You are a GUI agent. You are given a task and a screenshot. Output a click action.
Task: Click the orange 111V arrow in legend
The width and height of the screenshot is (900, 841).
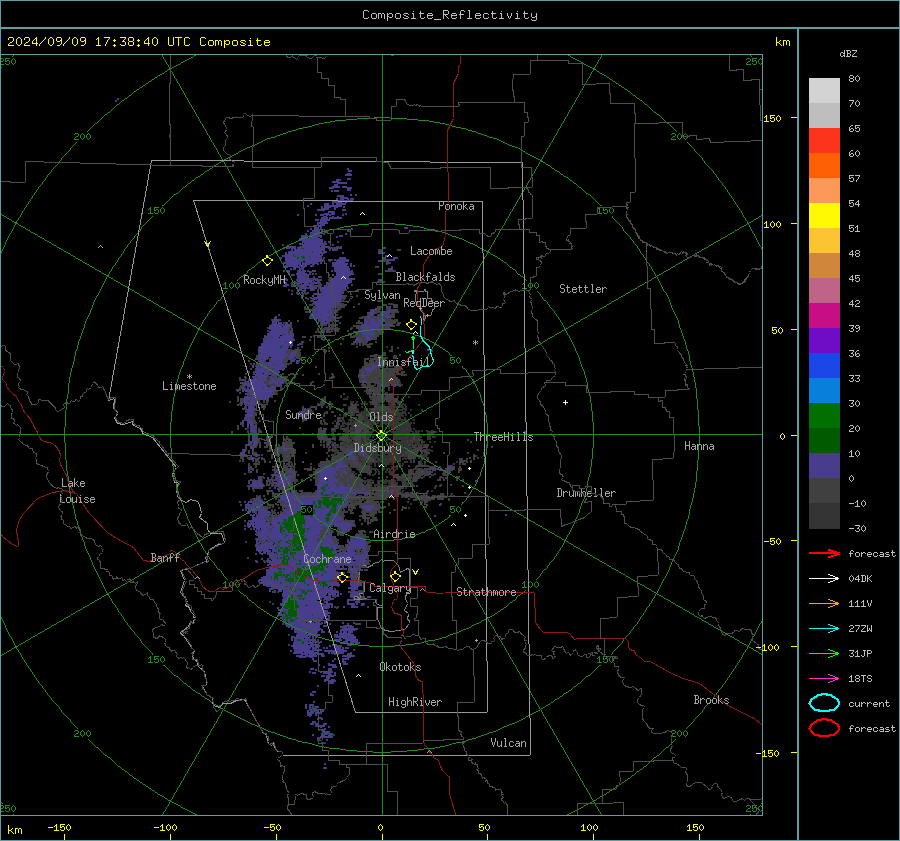(824, 603)
